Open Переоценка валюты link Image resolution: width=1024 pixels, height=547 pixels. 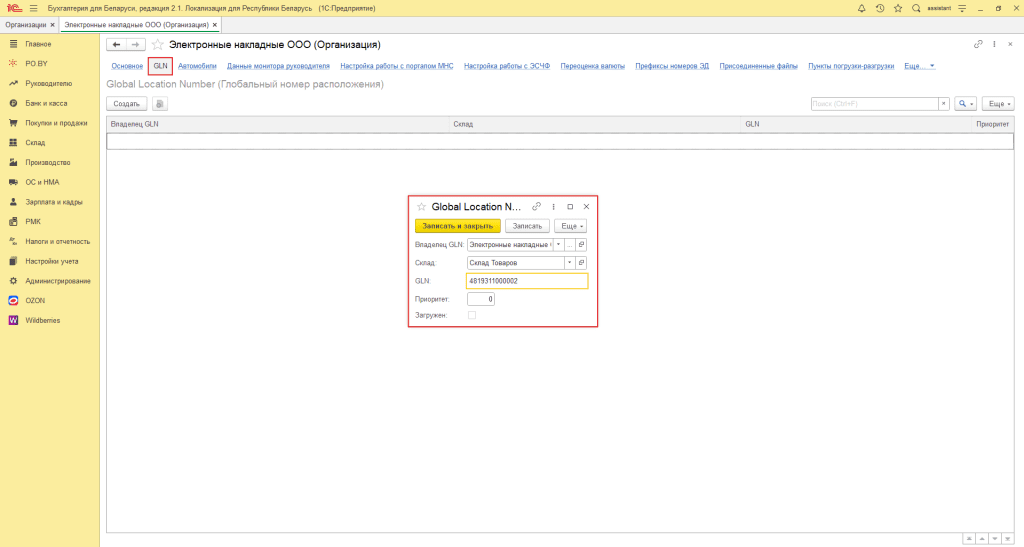tap(592, 66)
